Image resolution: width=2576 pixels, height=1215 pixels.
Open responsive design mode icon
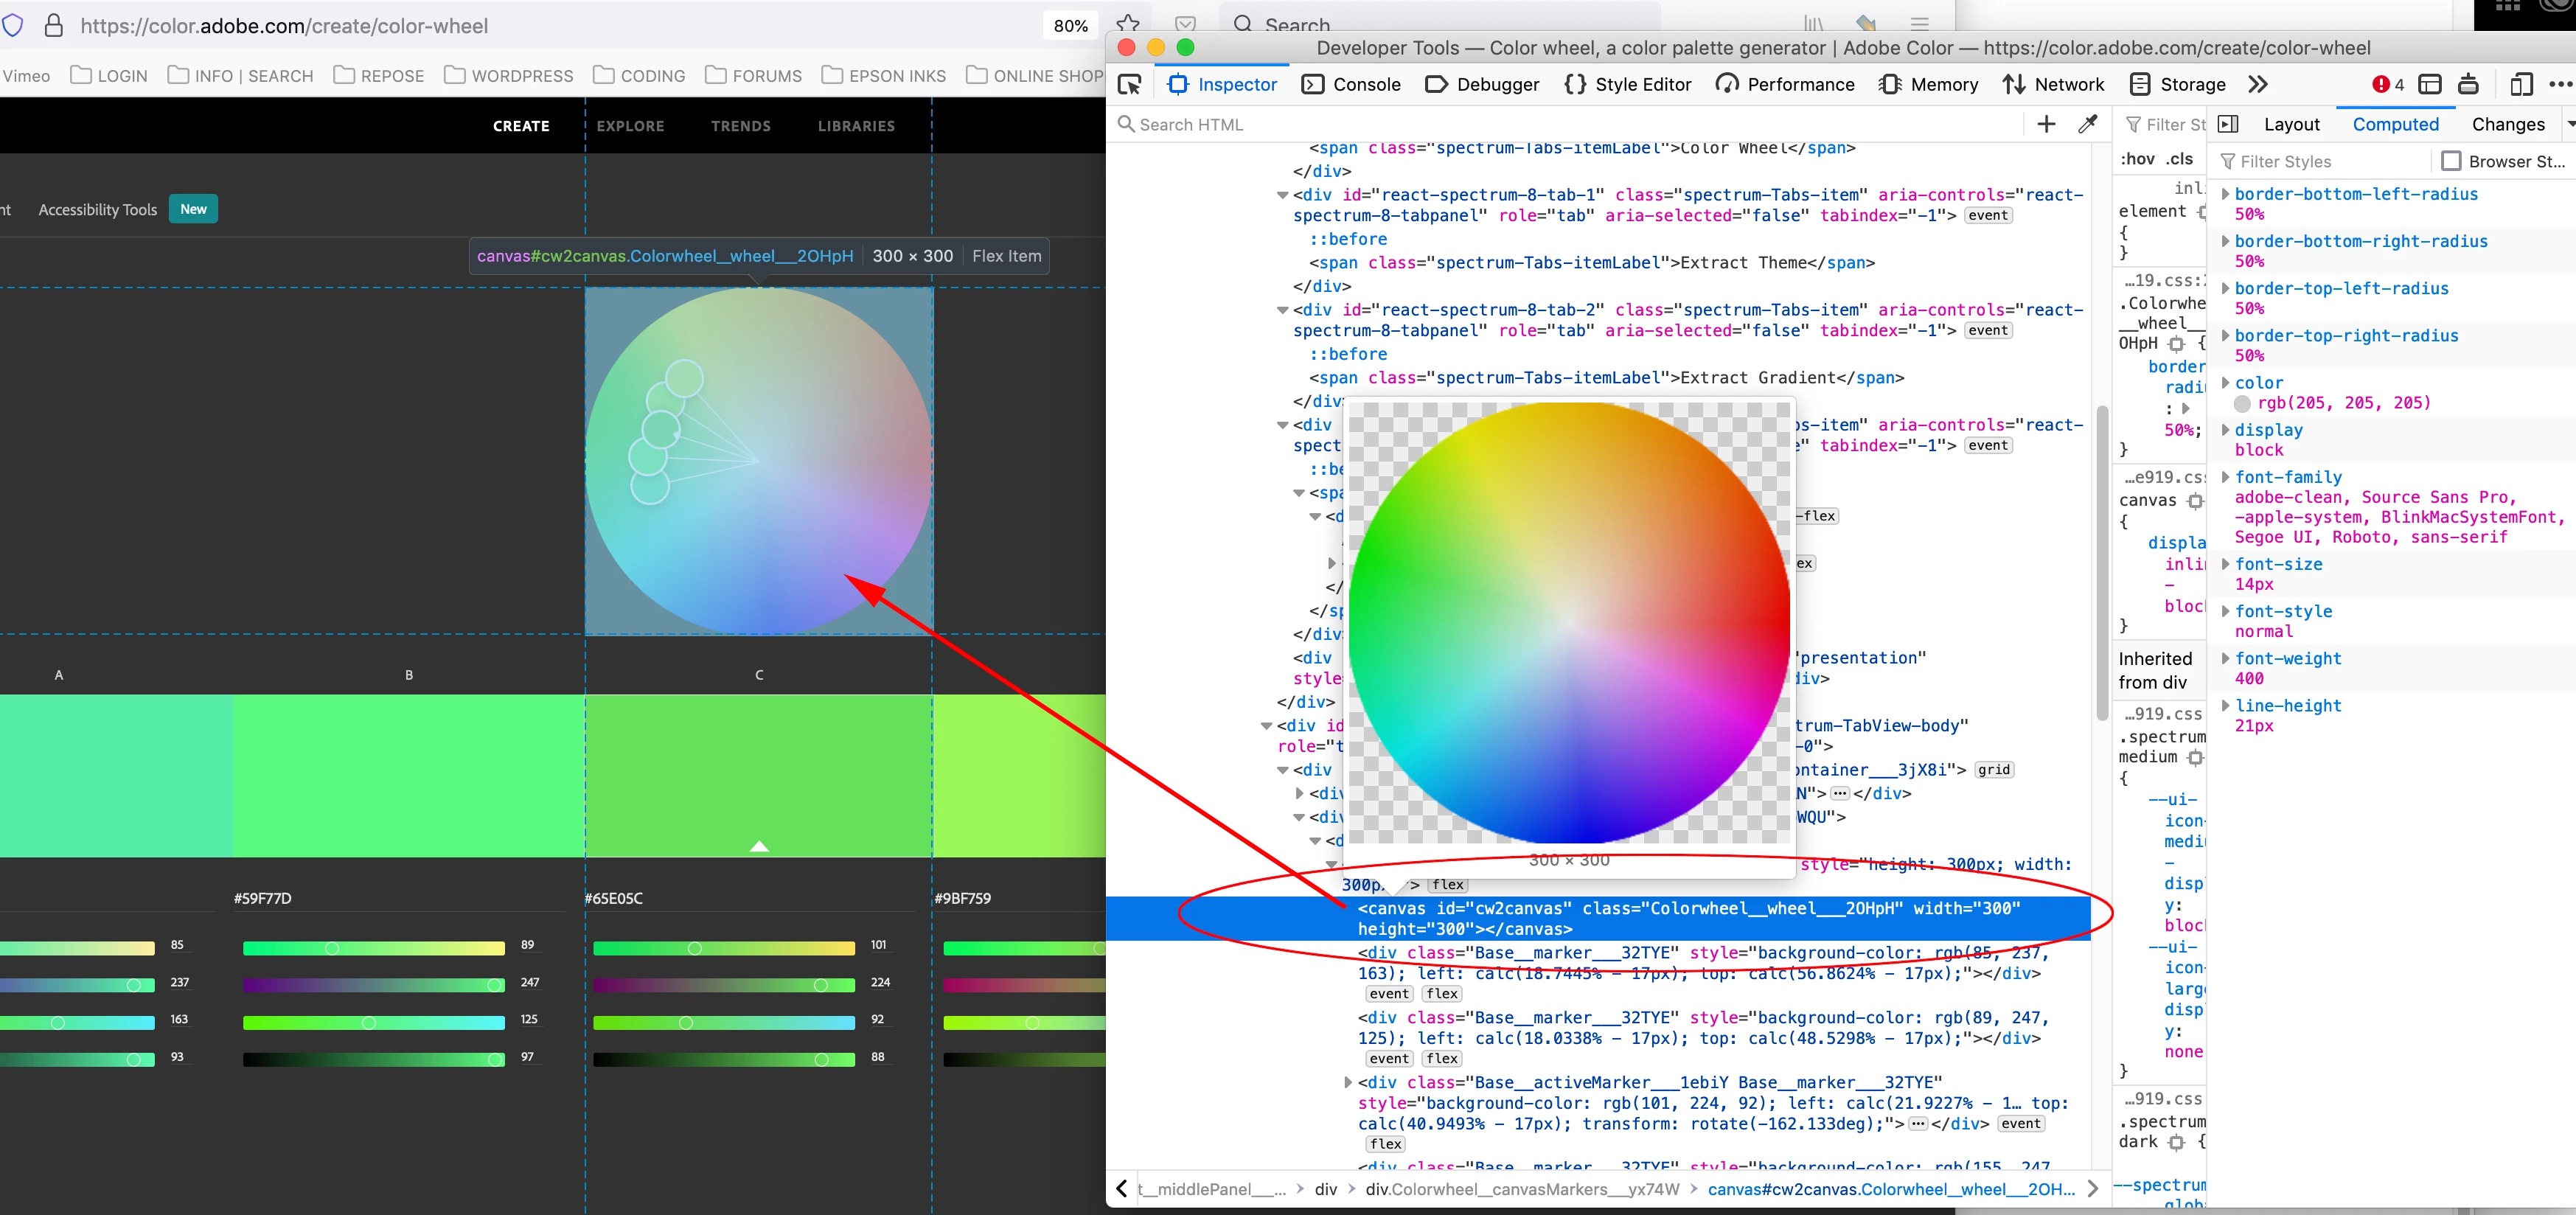point(2521,85)
